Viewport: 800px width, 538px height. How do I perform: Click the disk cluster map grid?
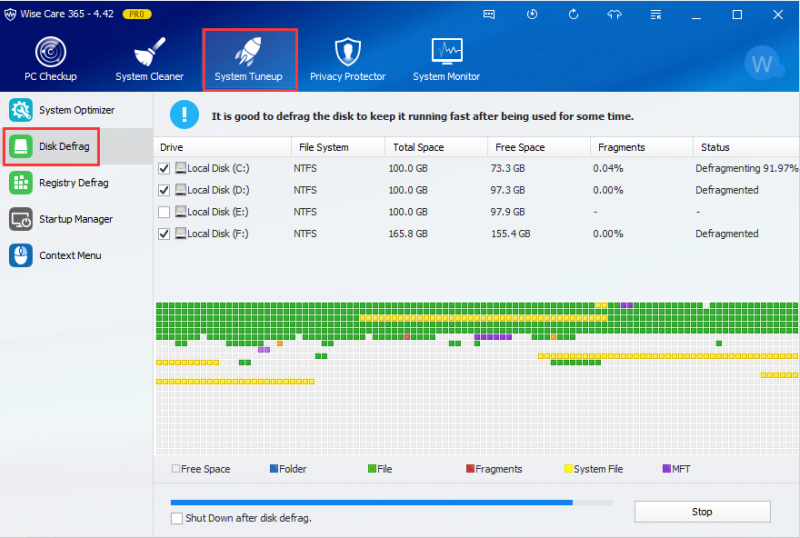[x=477, y=378]
